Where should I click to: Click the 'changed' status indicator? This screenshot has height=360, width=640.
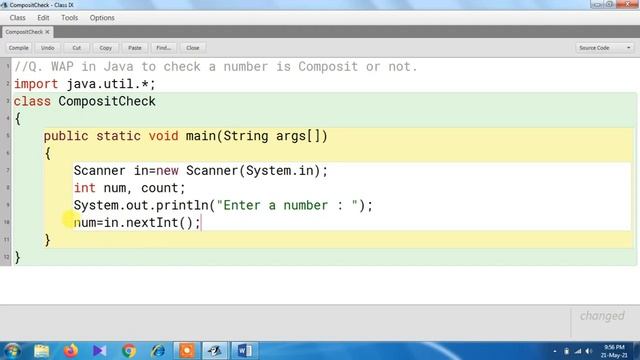tap(602, 316)
